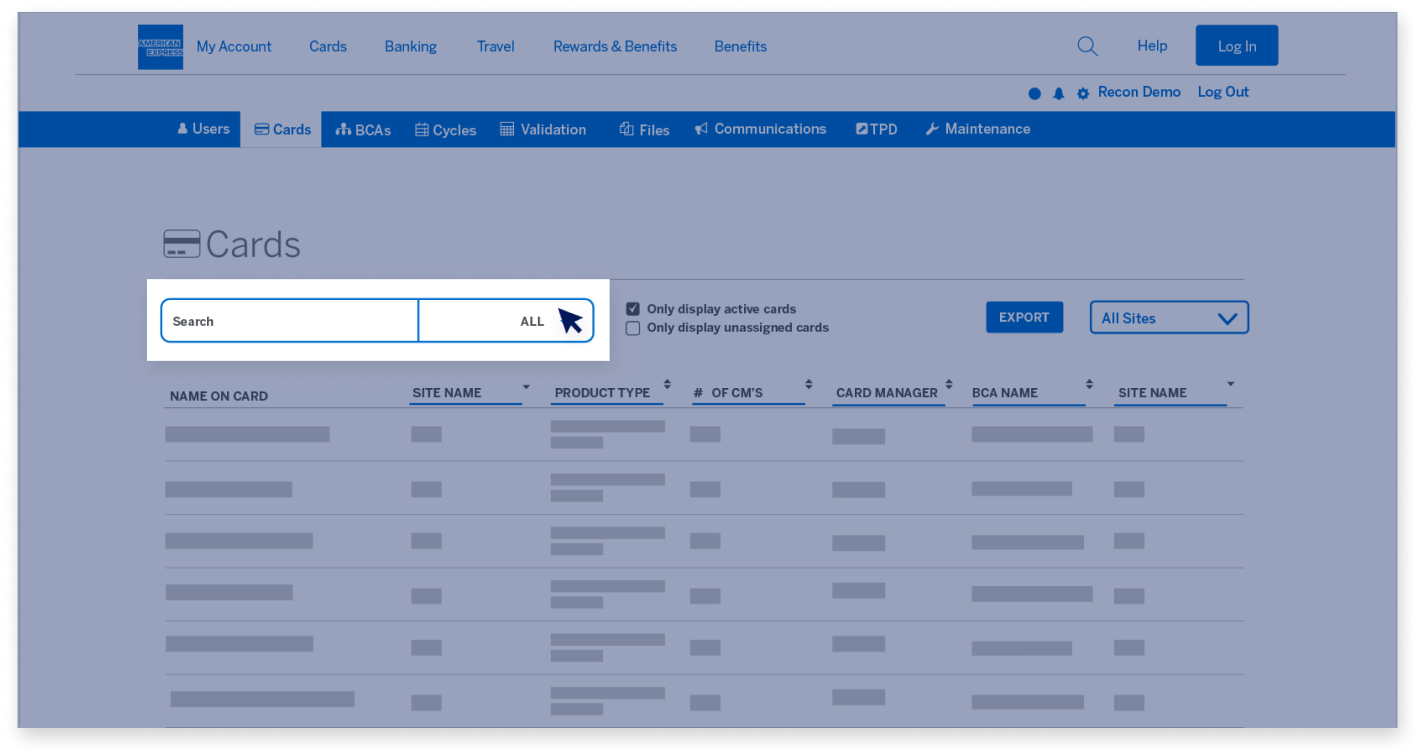Select the Maintenance wrench icon
The image size is (1421, 751).
coord(931,128)
